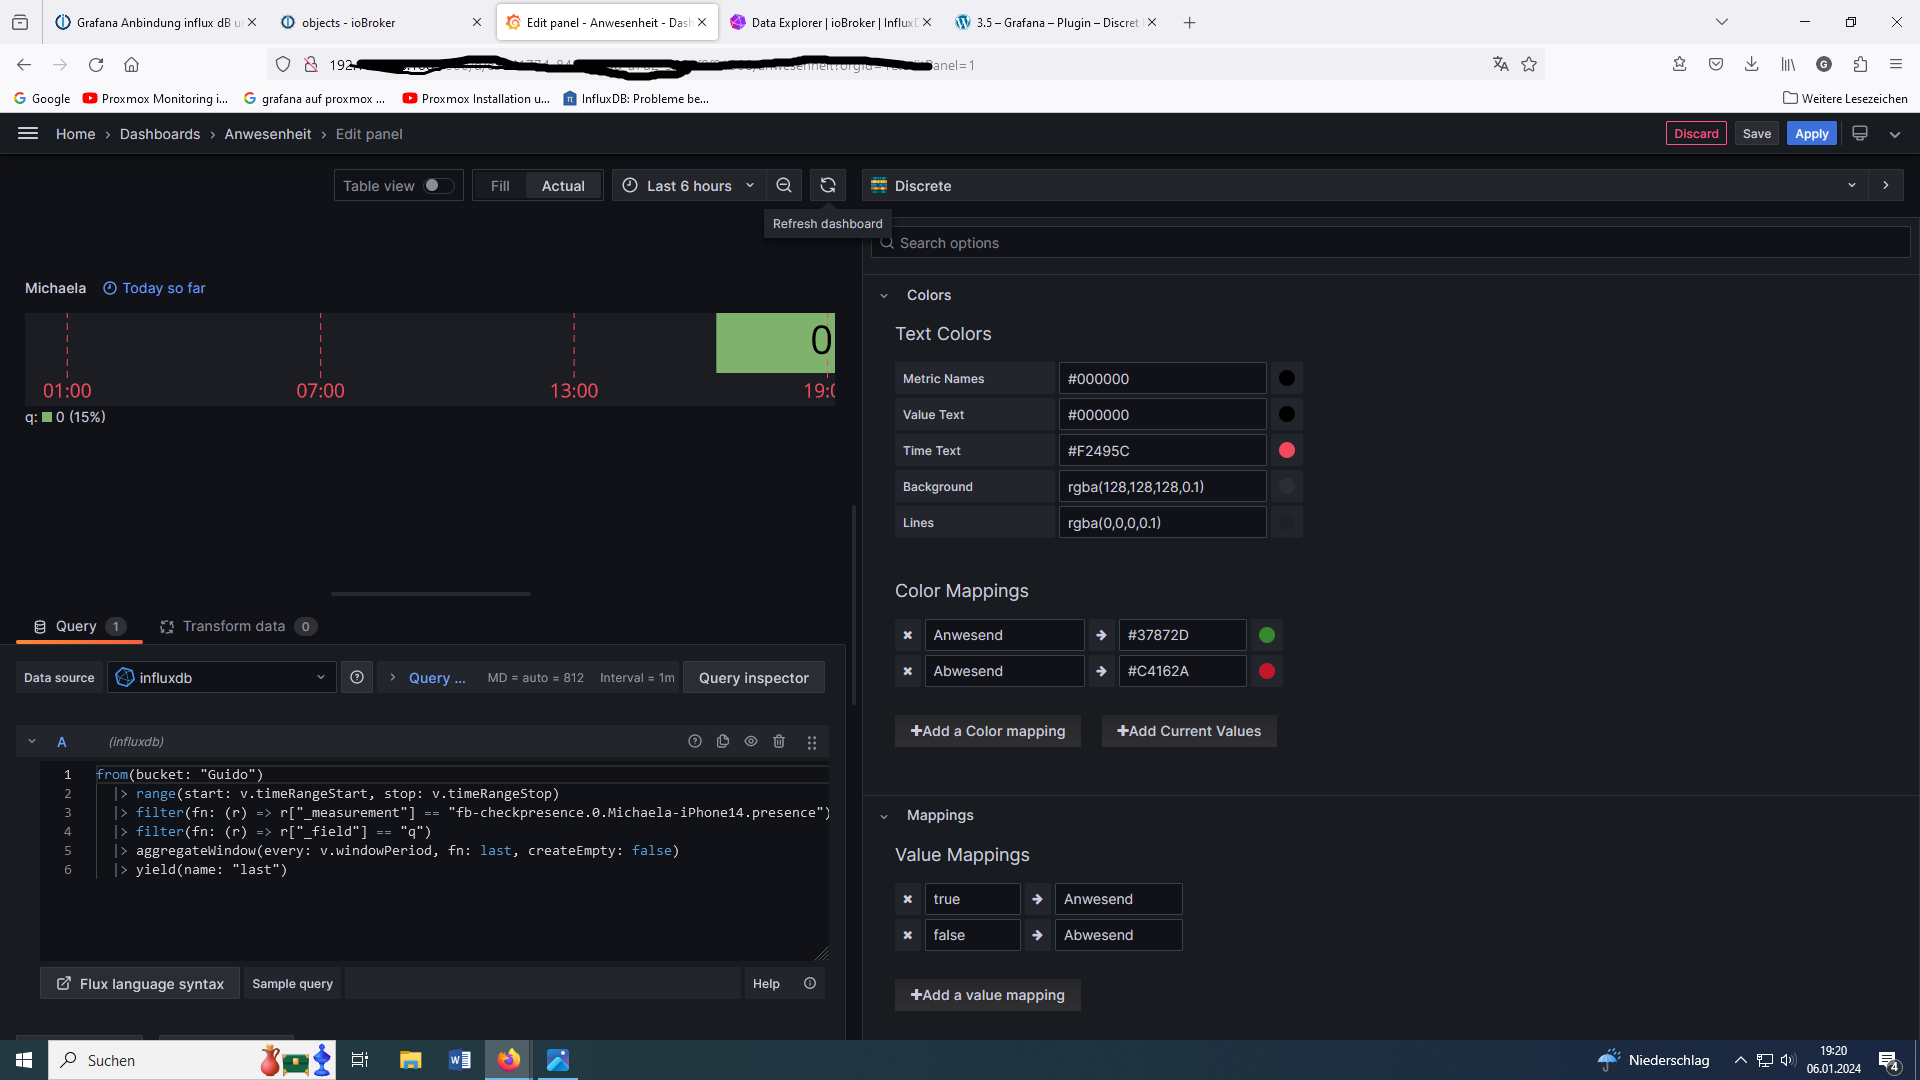Remove the false value mapping
Viewport: 1920px width, 1080px height.
907,935
